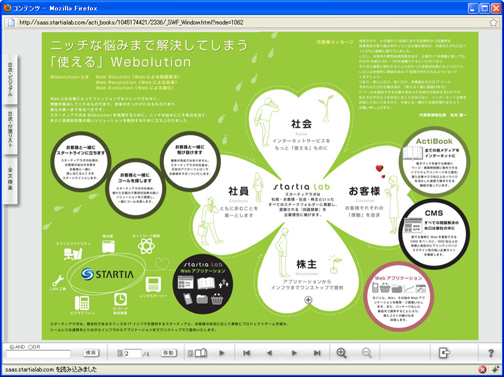Bookmark the page using the star icon
The width and height of the screenshot is (504, 377).
tap(493, 22)
